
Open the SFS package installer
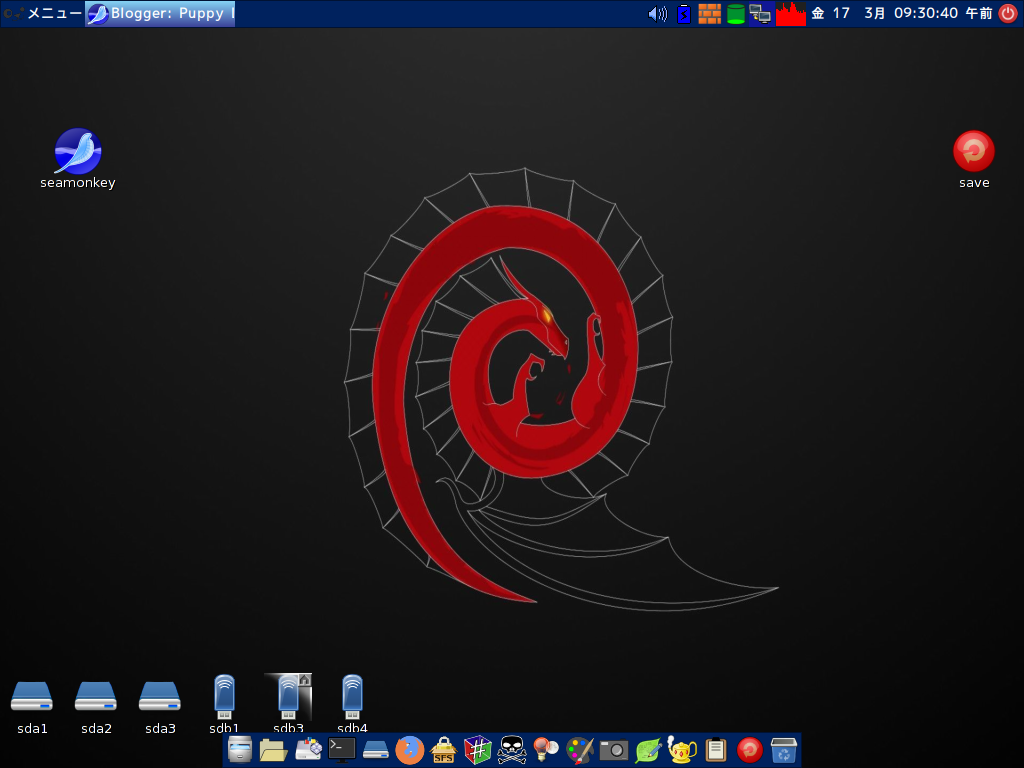tap(445, 748)
